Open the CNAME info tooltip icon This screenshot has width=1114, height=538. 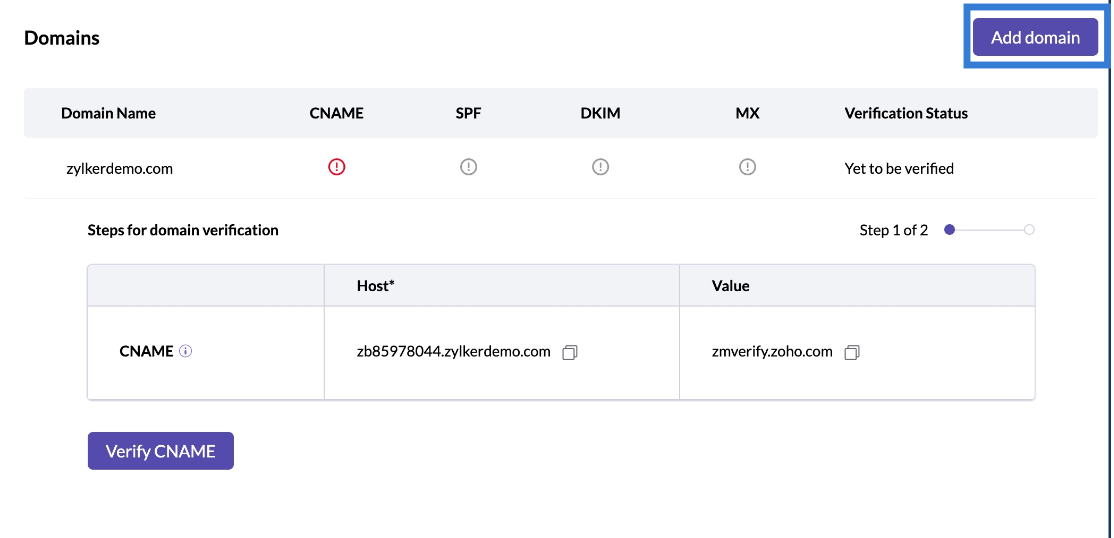pyautogui.click(x=186, y=351)
